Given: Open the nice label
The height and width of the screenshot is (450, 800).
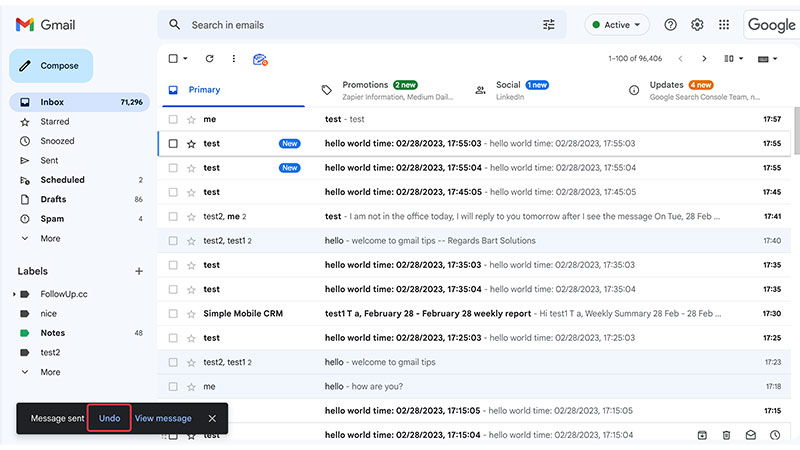Looking at the screenshot, I should [x=80, y=313].
